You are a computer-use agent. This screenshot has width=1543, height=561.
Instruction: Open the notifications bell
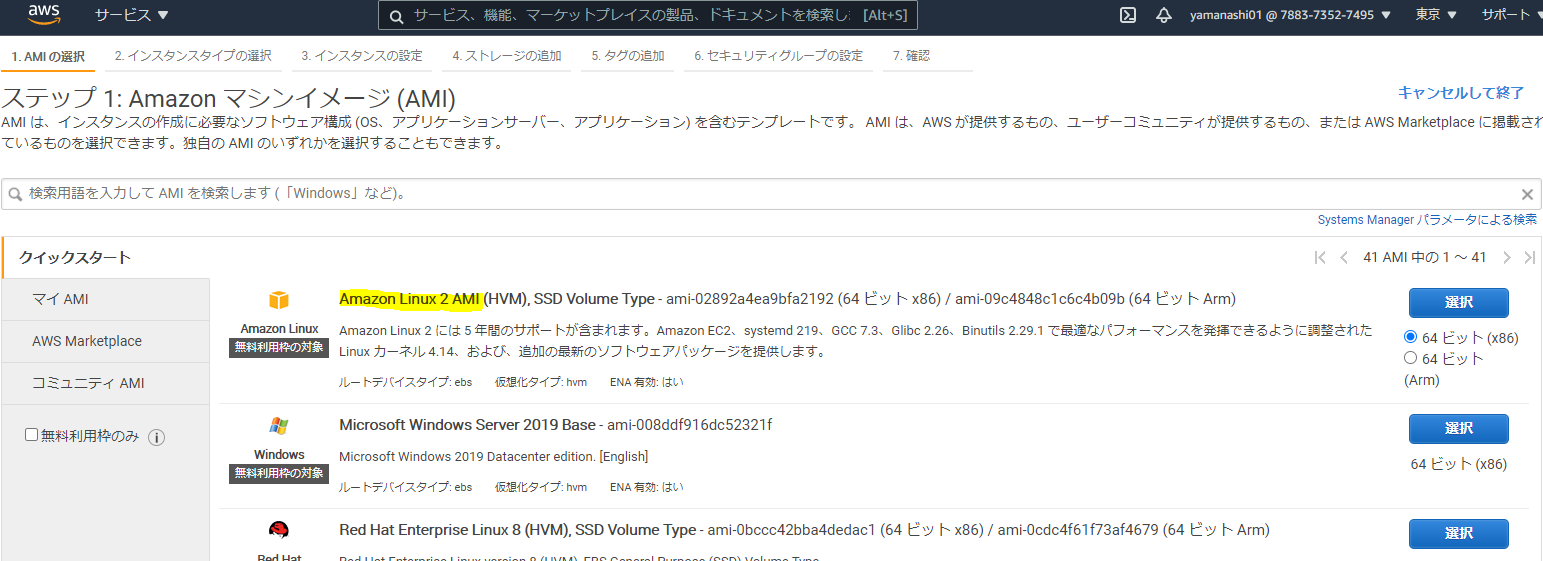tap(1163, 15)
